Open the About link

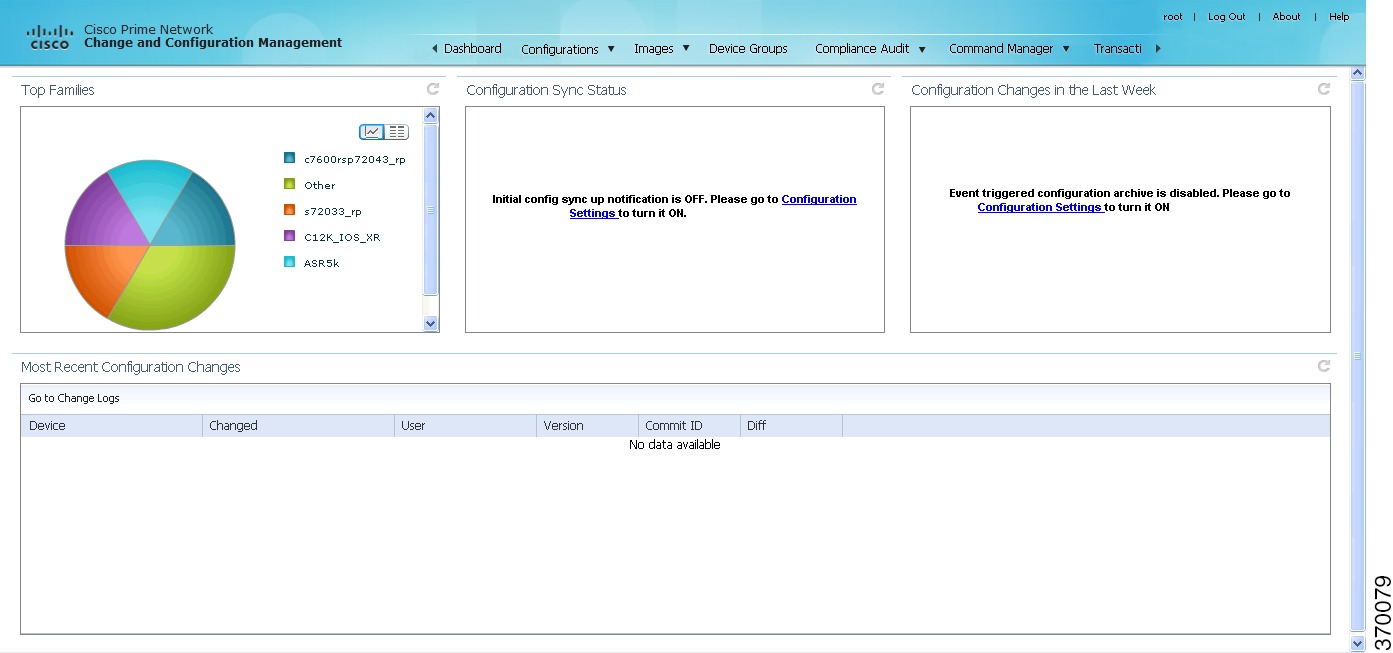point(1287,16)
